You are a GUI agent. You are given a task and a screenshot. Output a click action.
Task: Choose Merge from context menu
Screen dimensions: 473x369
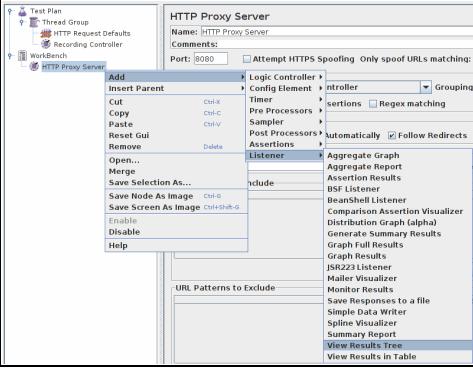tap(176, 171)
